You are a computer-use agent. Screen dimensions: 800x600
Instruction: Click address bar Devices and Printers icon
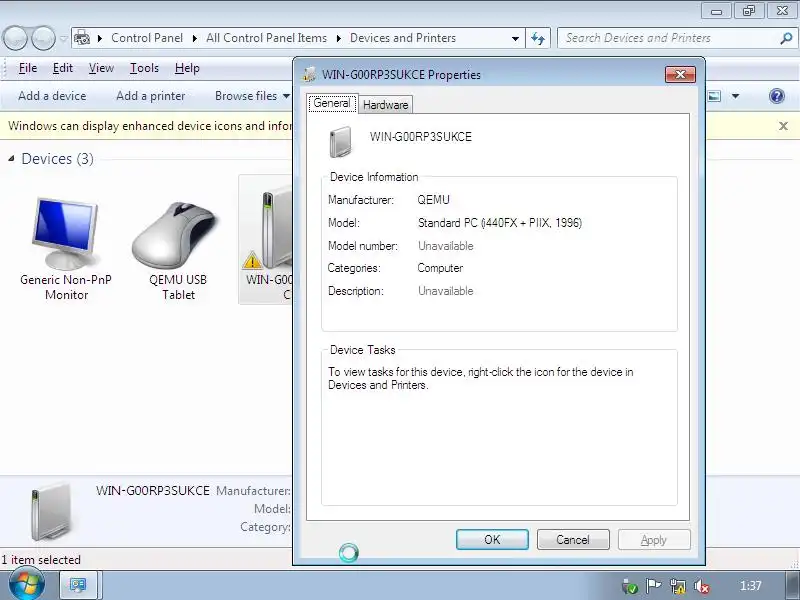click(x=82, y=38)
